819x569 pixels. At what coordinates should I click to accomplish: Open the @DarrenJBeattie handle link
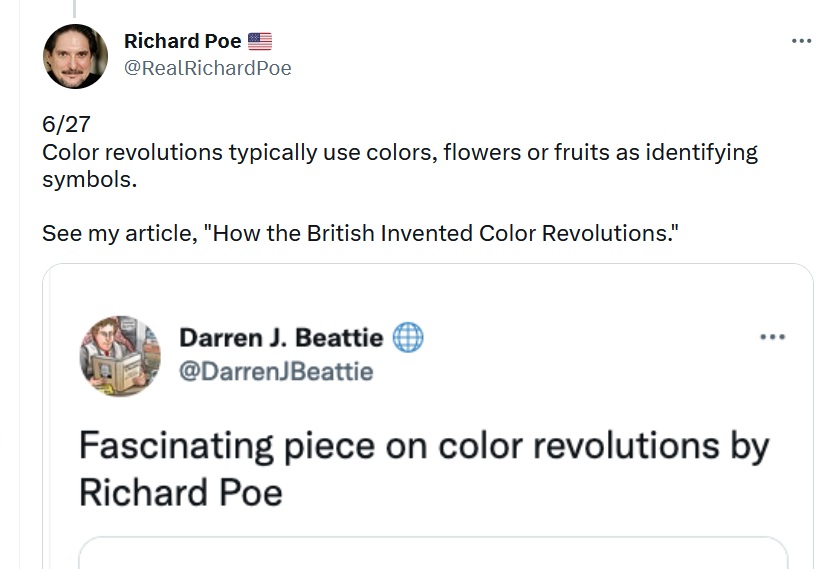[x=276, y=372]
